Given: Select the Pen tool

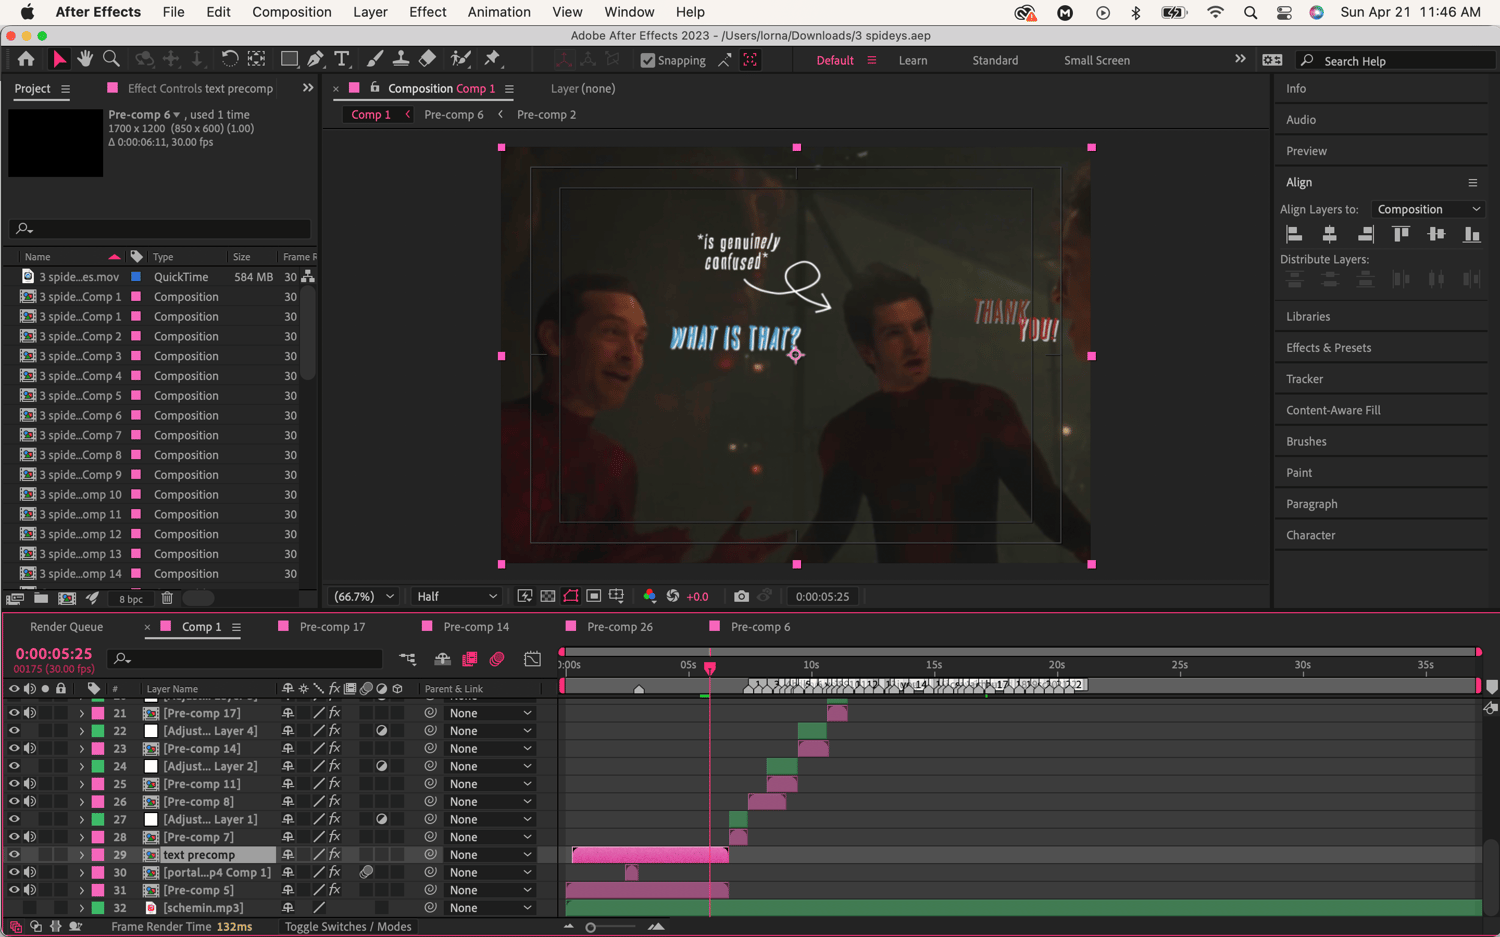Looking at the screenshot, I should point(316,60).
